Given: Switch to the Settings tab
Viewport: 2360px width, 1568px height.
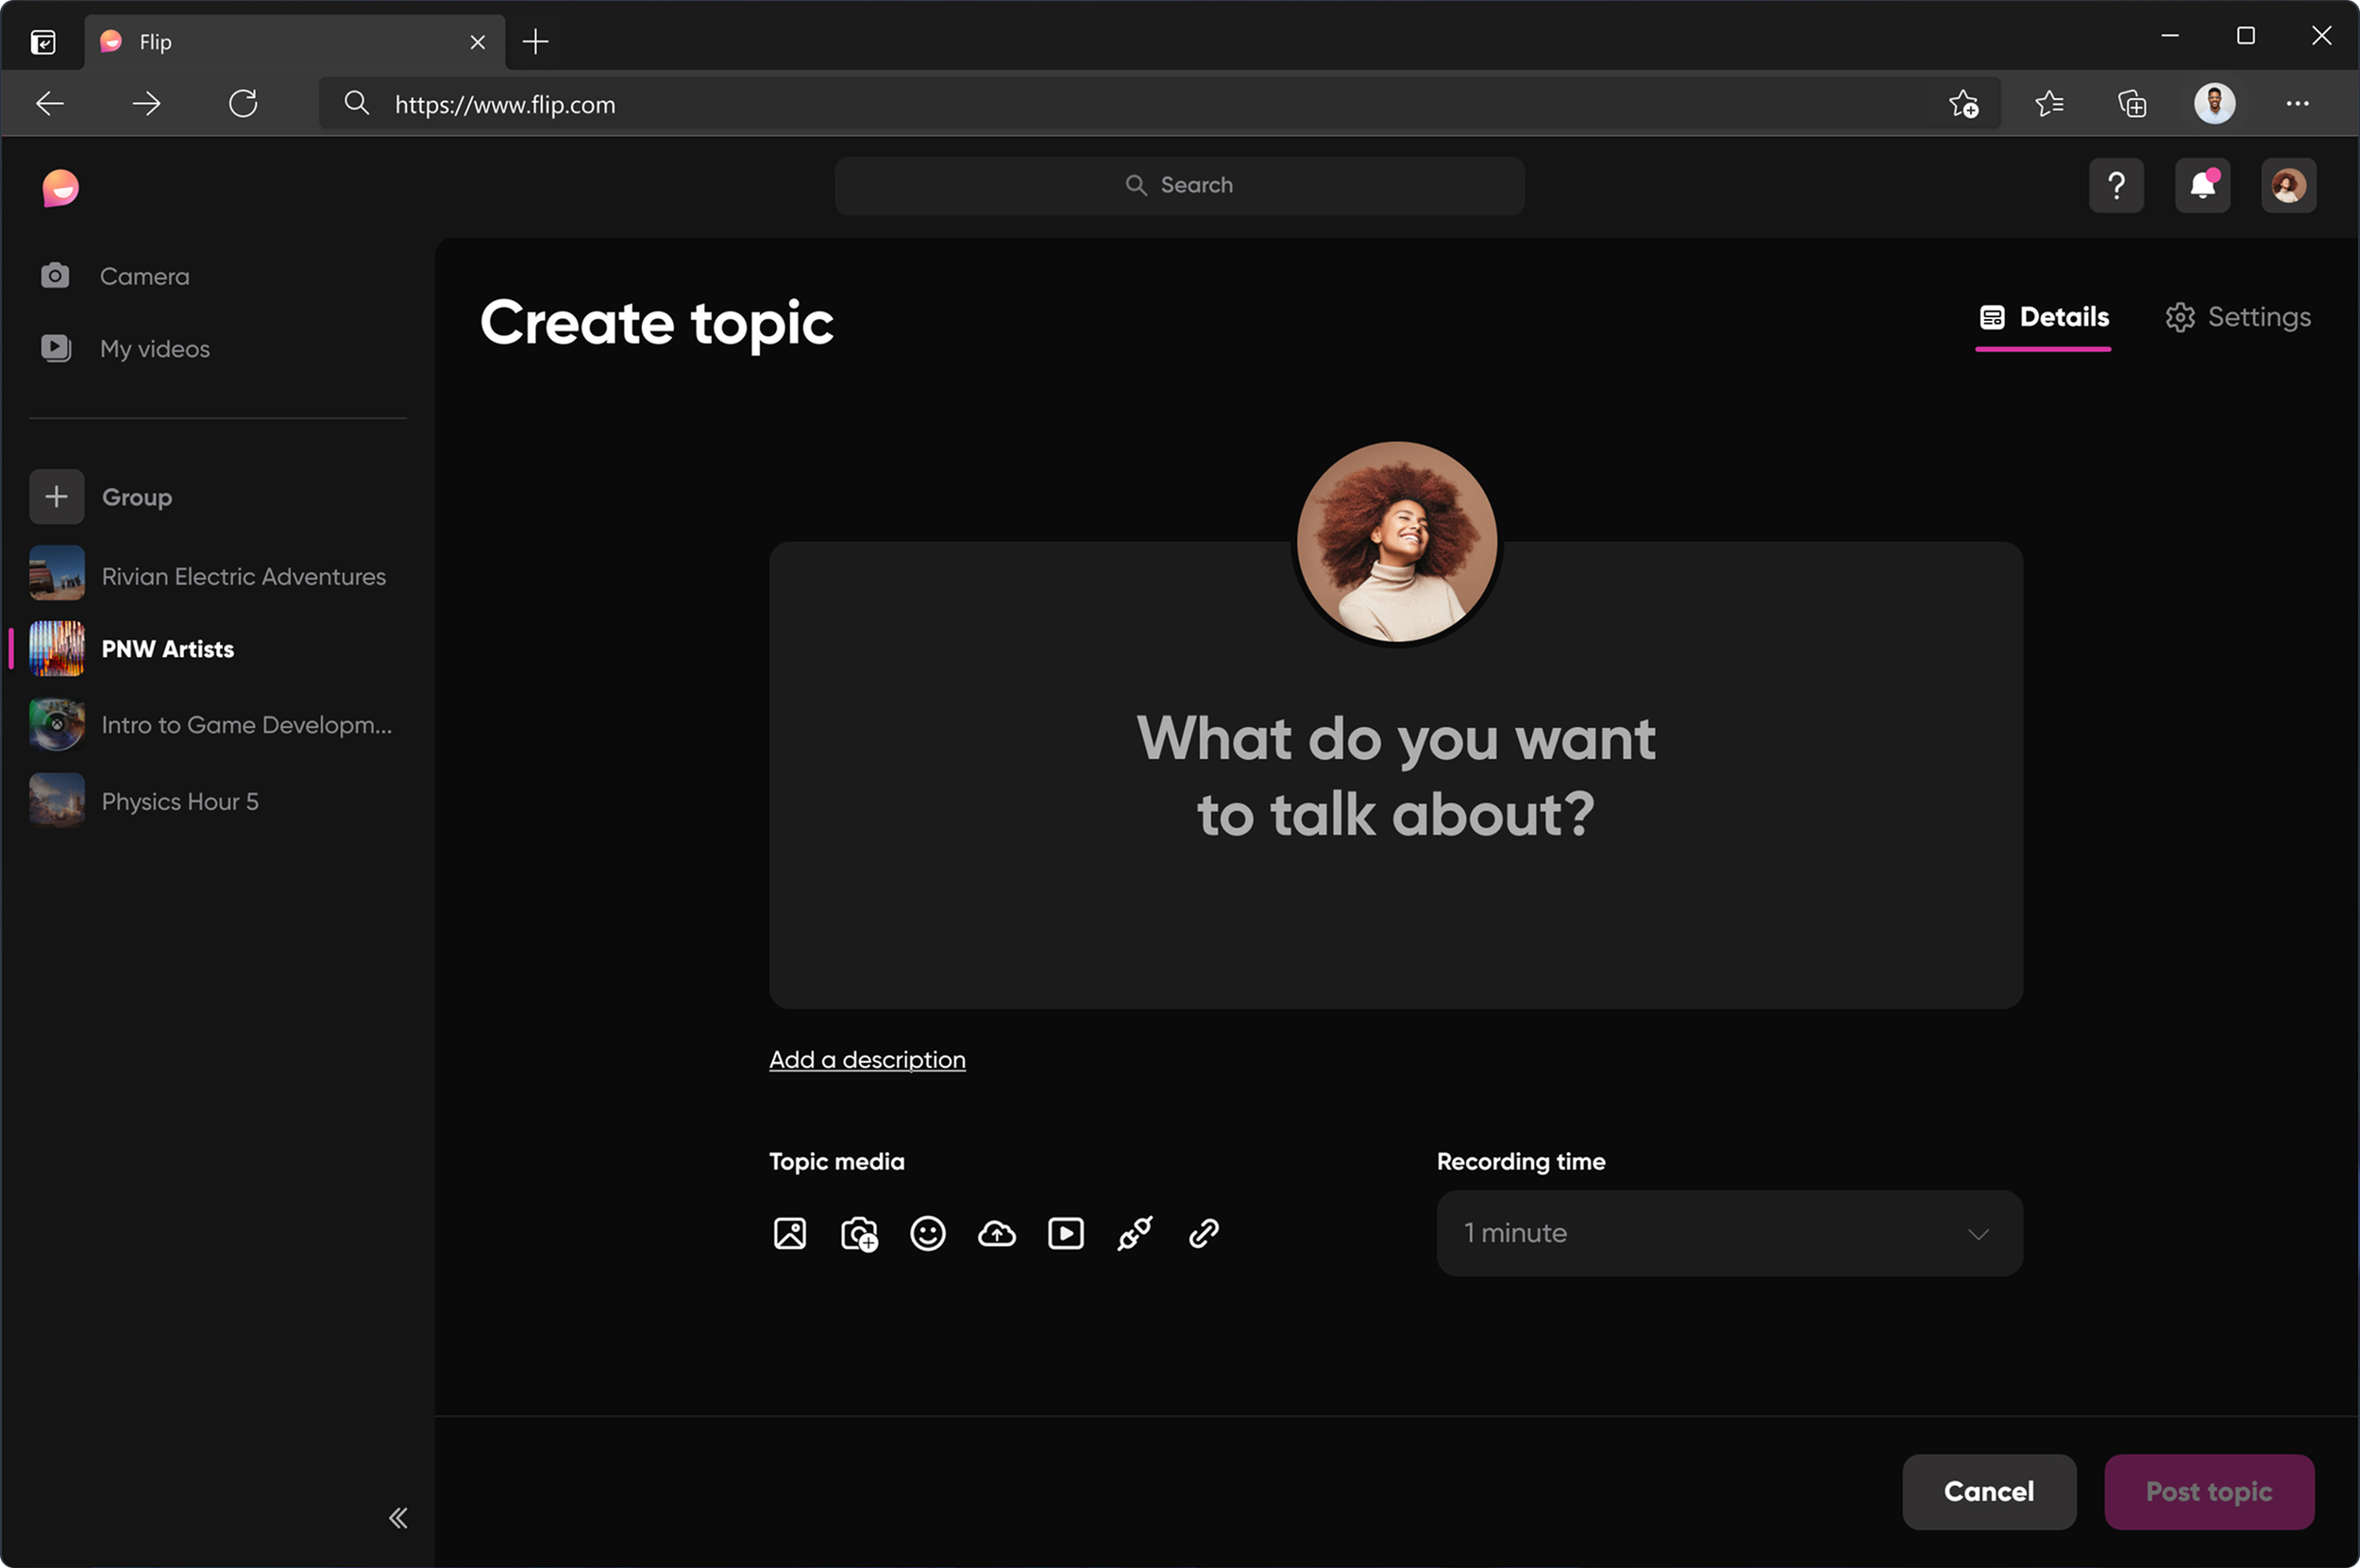Looking at the screenshot, I should [2237, 317].
